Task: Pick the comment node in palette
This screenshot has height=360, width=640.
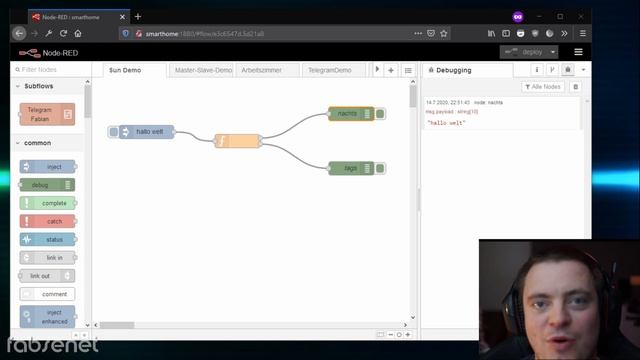Action: click(x=47, y=294)
